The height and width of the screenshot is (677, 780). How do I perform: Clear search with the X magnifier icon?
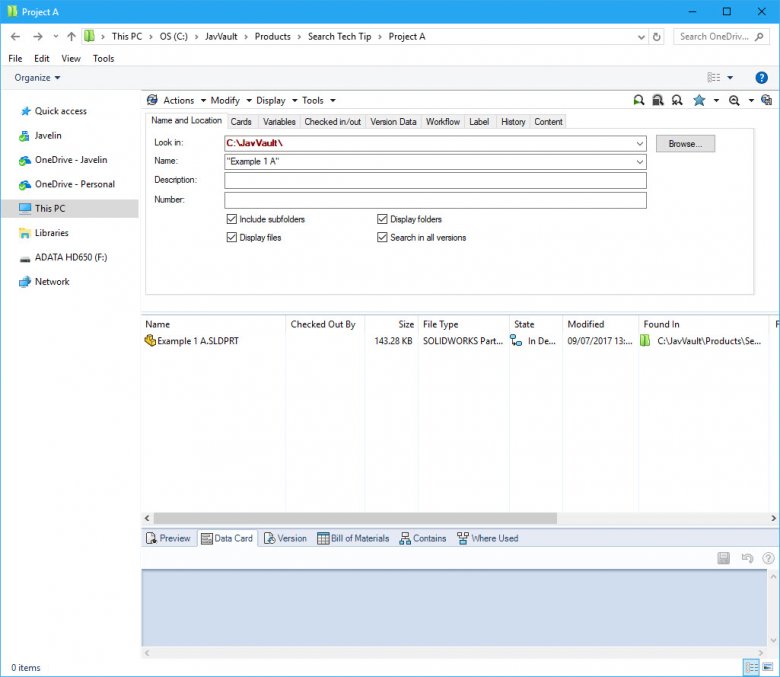tap(677, 100)
